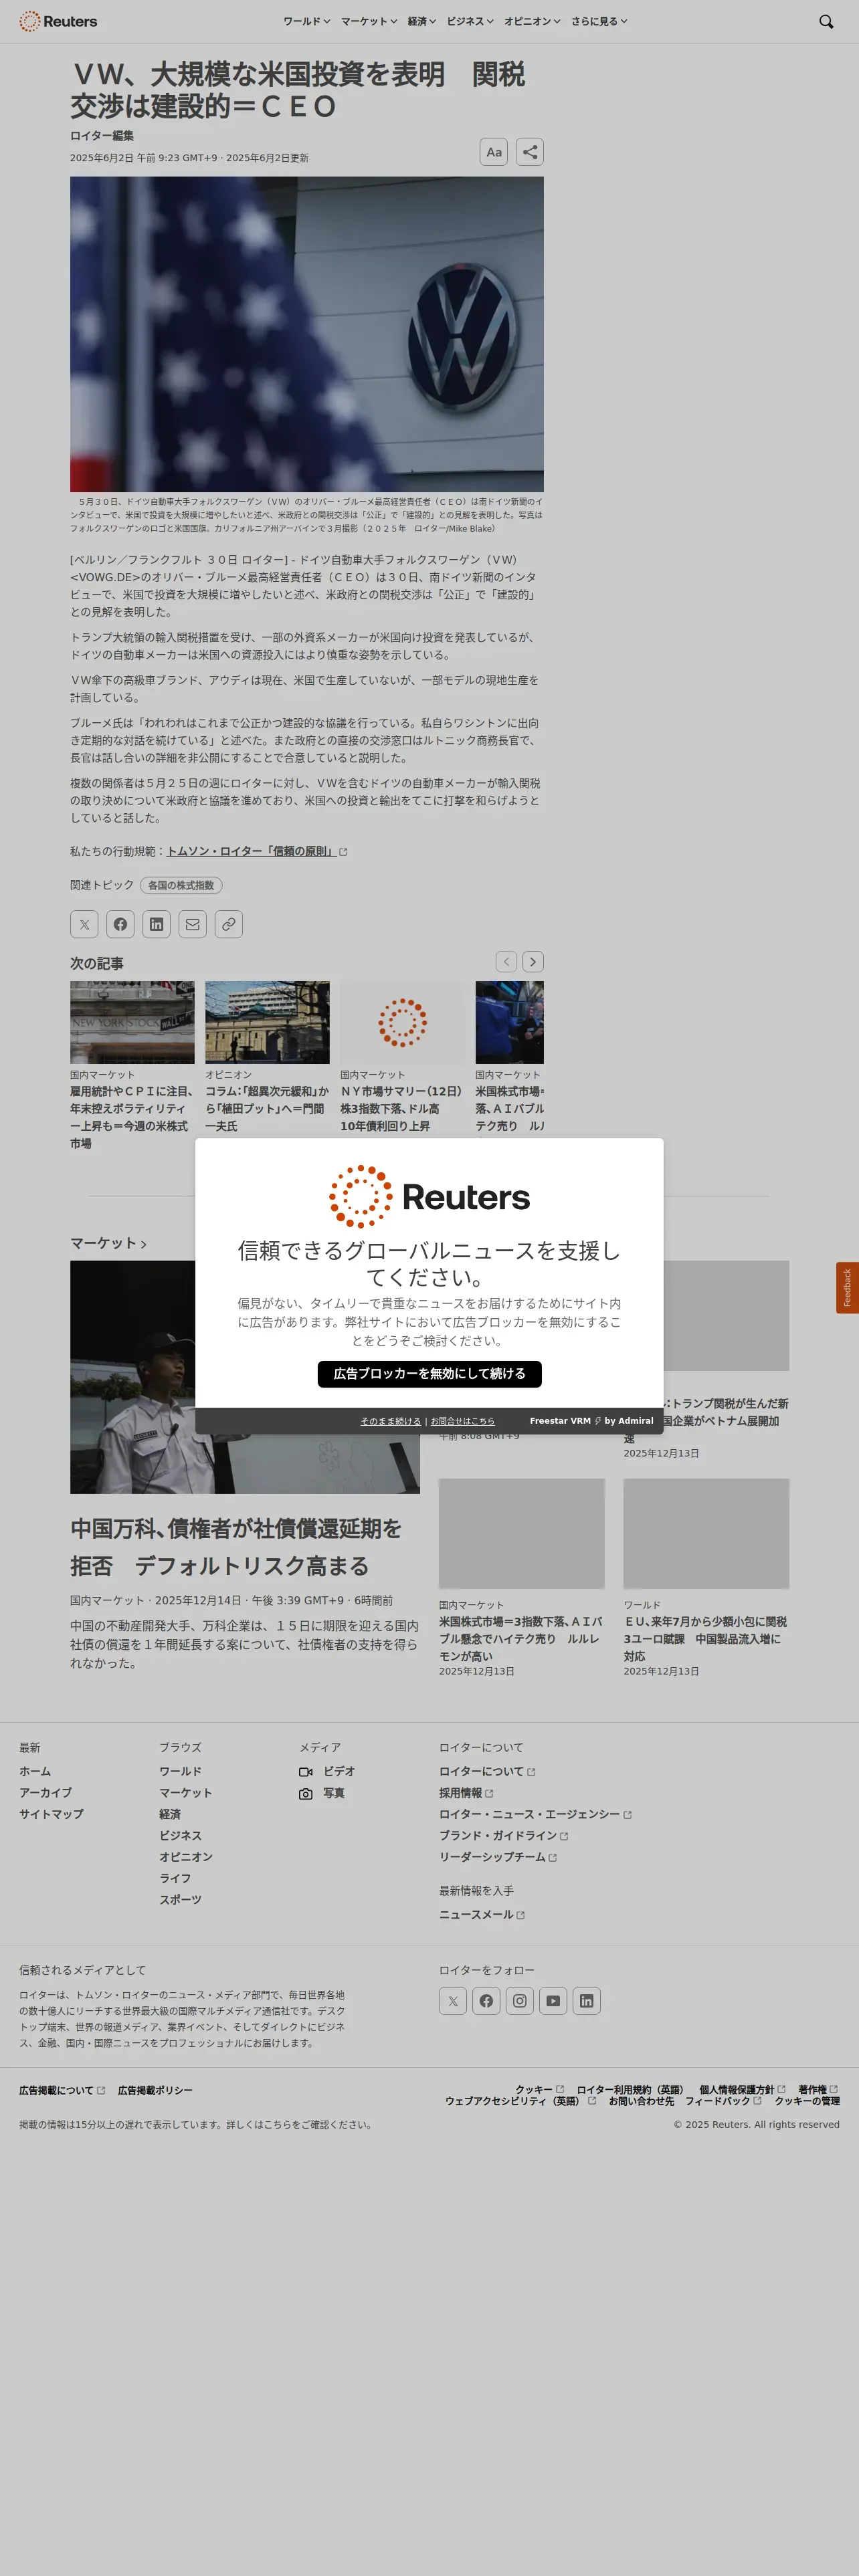Share the article on X below article
The height and width of the screenshot is (2576, 859).
tap(84, 924)
